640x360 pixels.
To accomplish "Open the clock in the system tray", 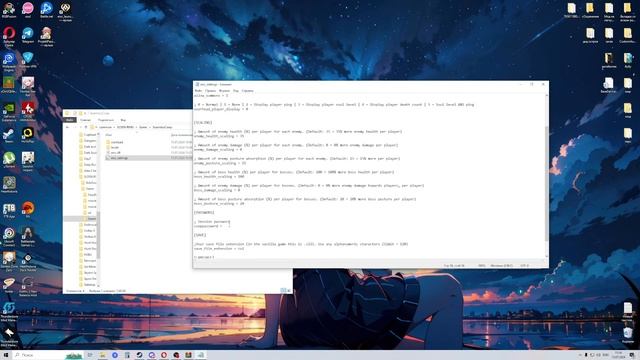I will [x=619, y=355].
